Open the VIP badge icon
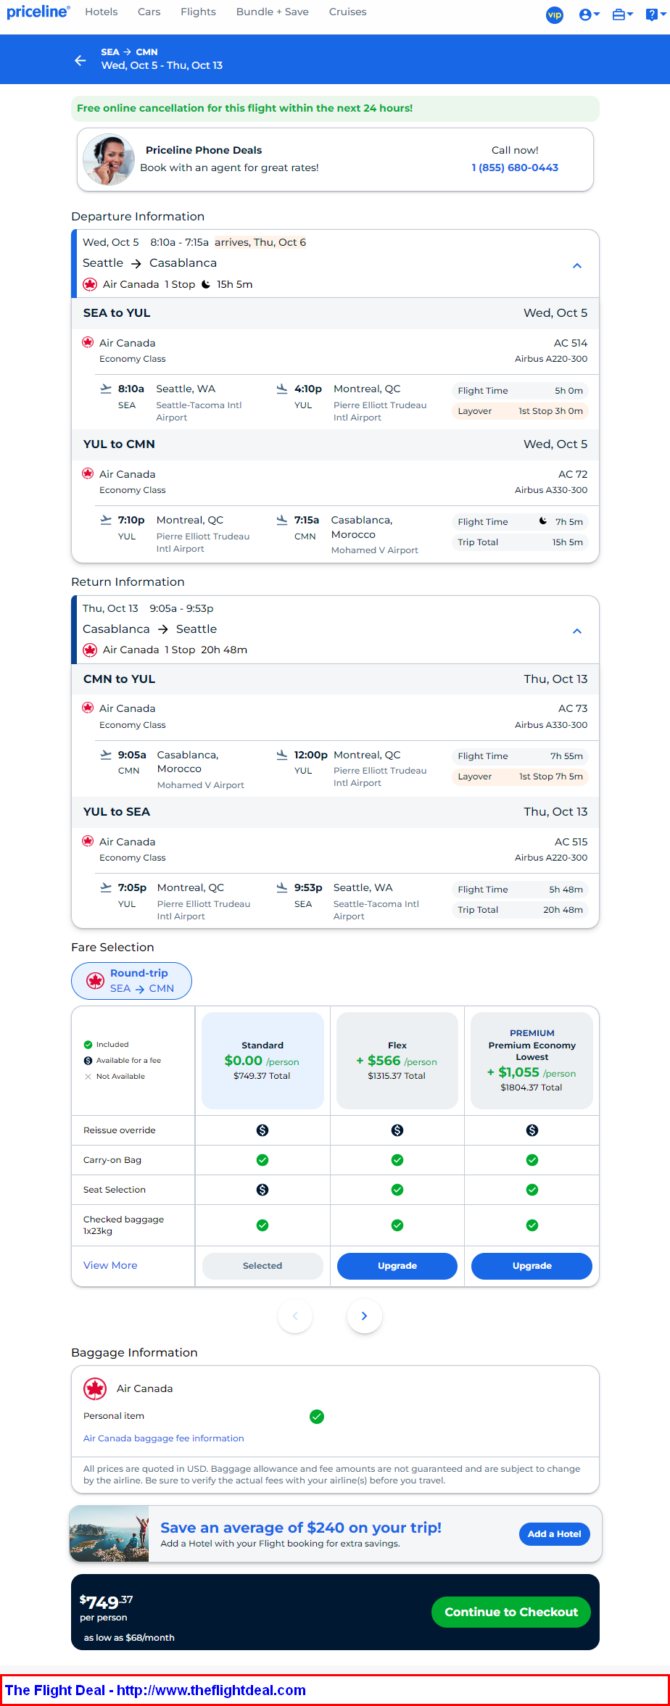670x1706 pixels. (x=554, y=14)
